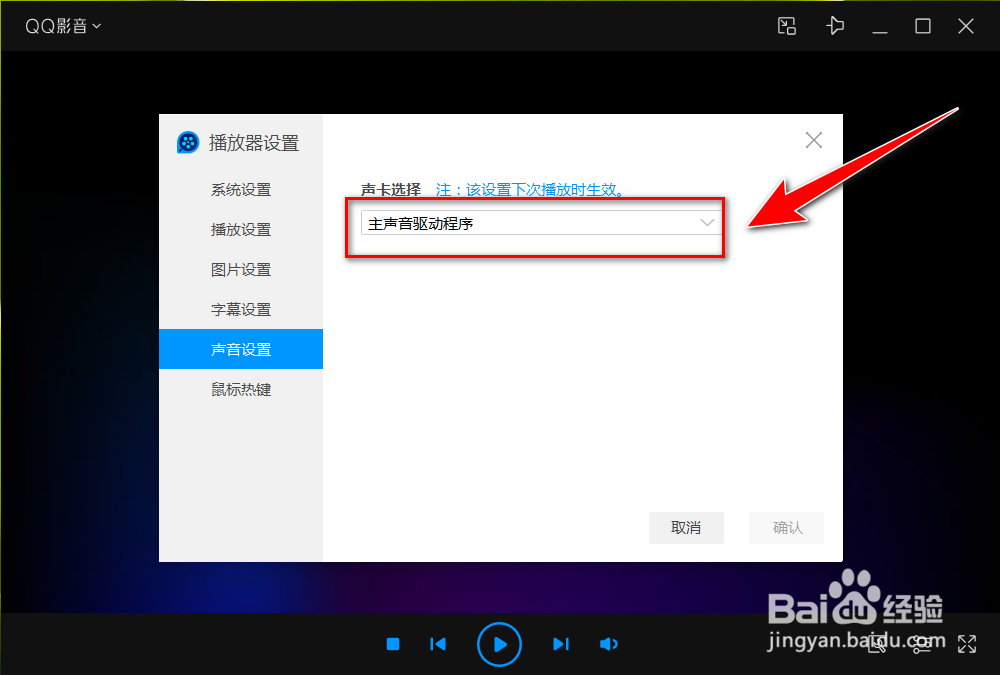Viewport: 1000px width, 675px height.
Task: Open the QQ影音 main menu dropdown
Action: 62,26
